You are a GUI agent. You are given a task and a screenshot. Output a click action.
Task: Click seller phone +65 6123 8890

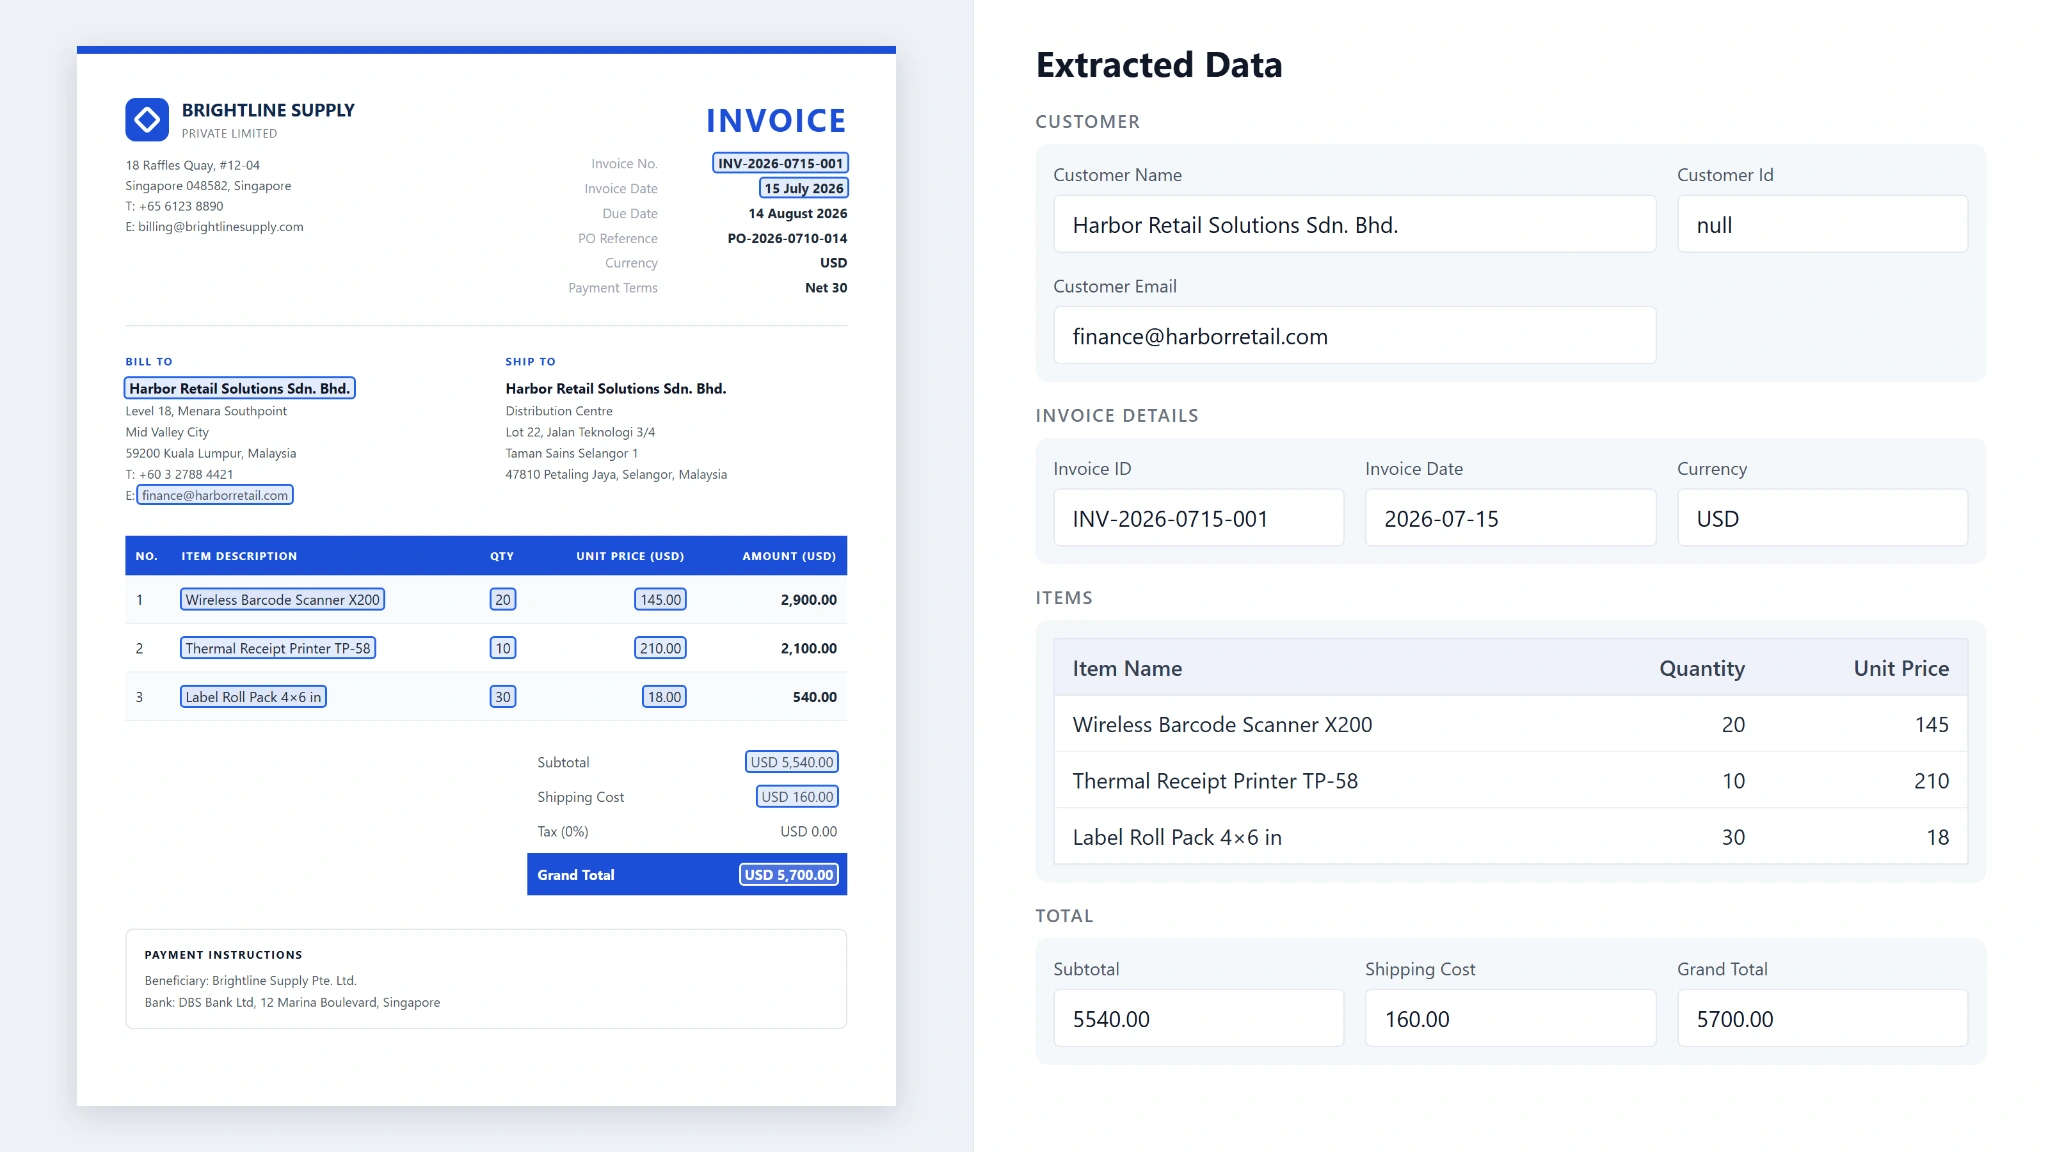181,206
